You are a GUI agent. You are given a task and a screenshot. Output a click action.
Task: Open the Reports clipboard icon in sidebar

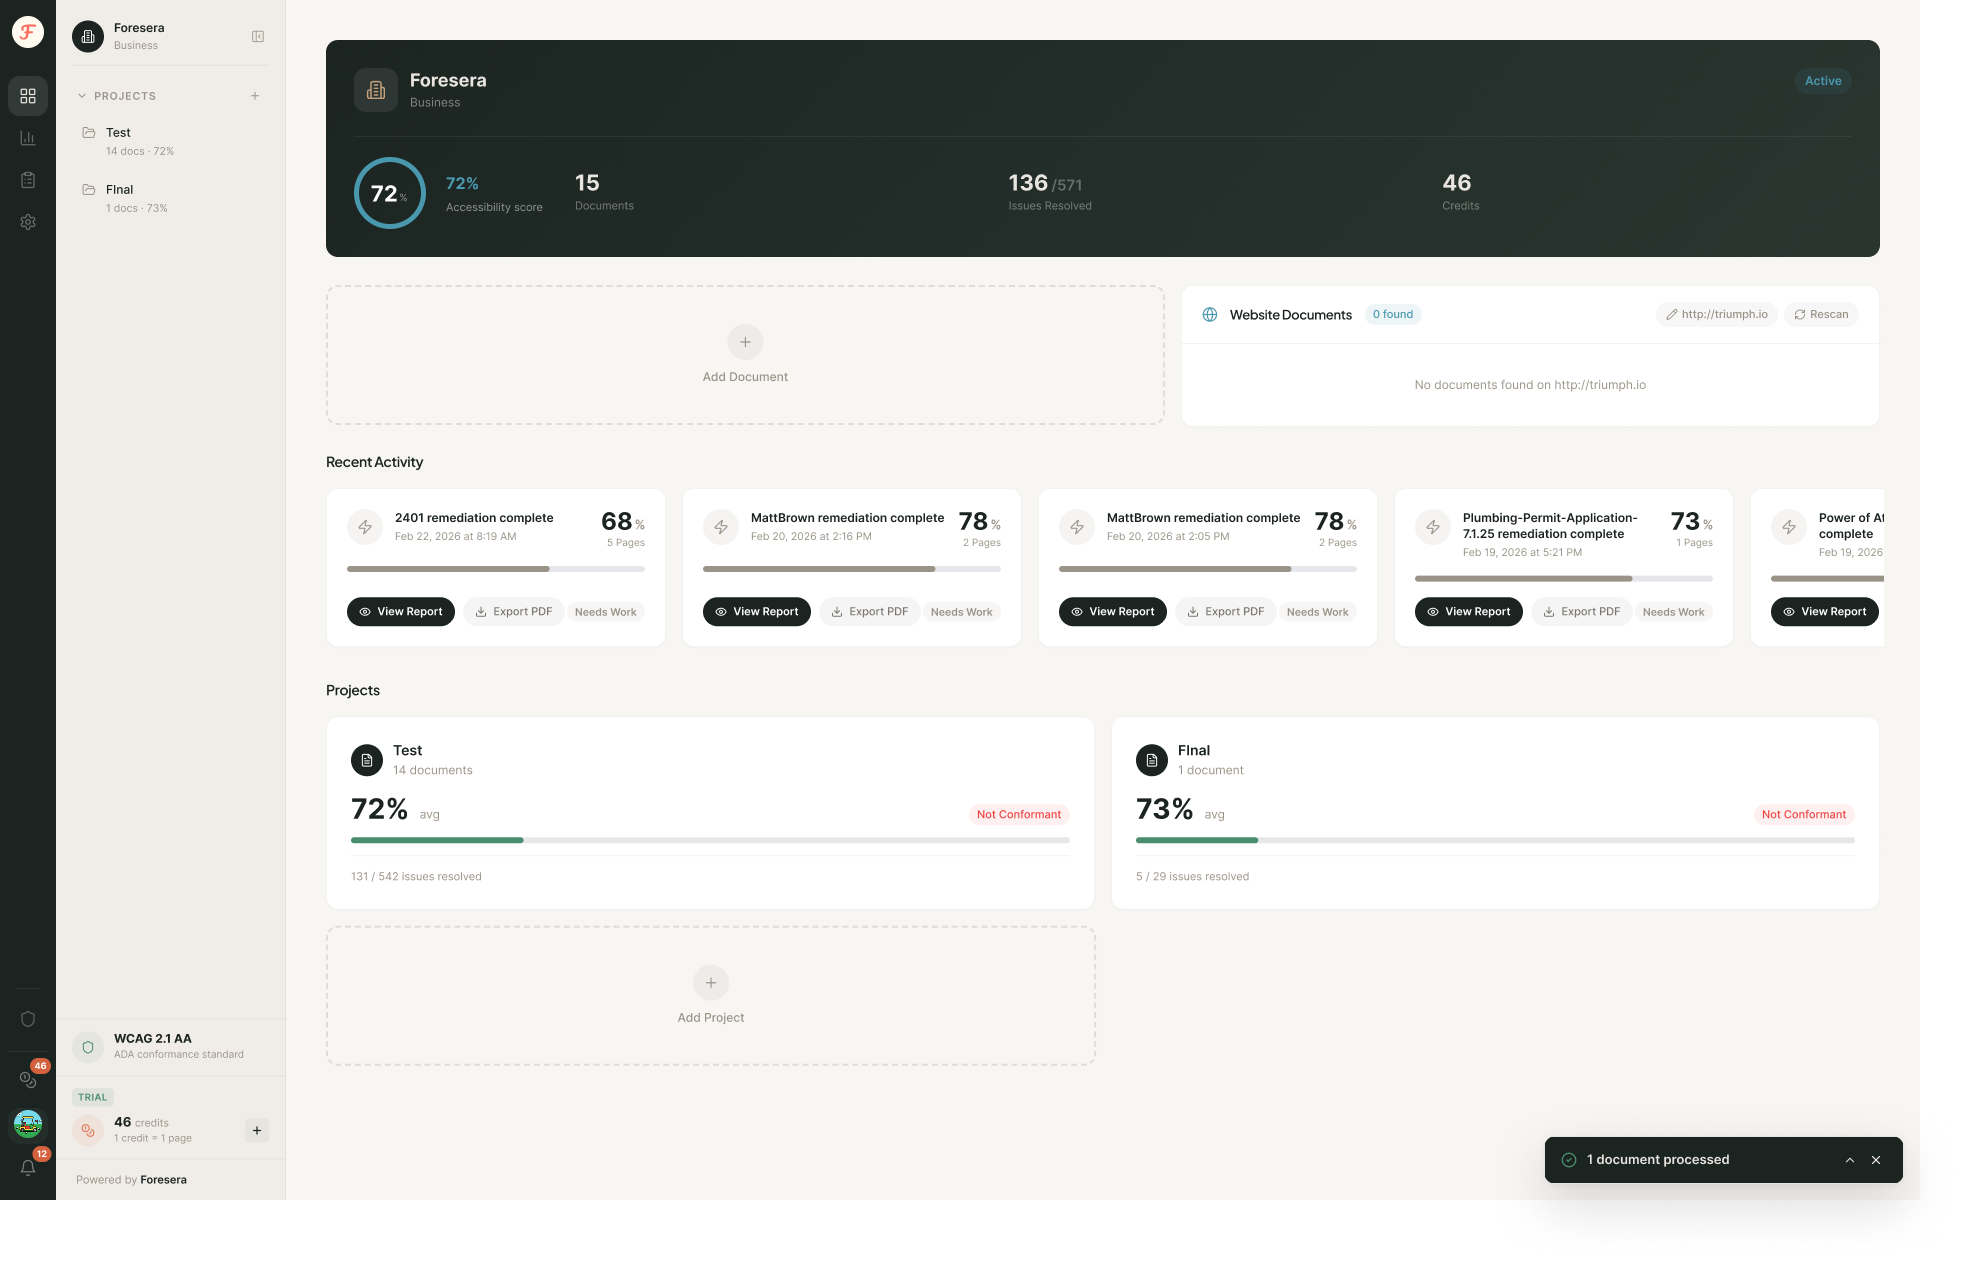point(28,180)
